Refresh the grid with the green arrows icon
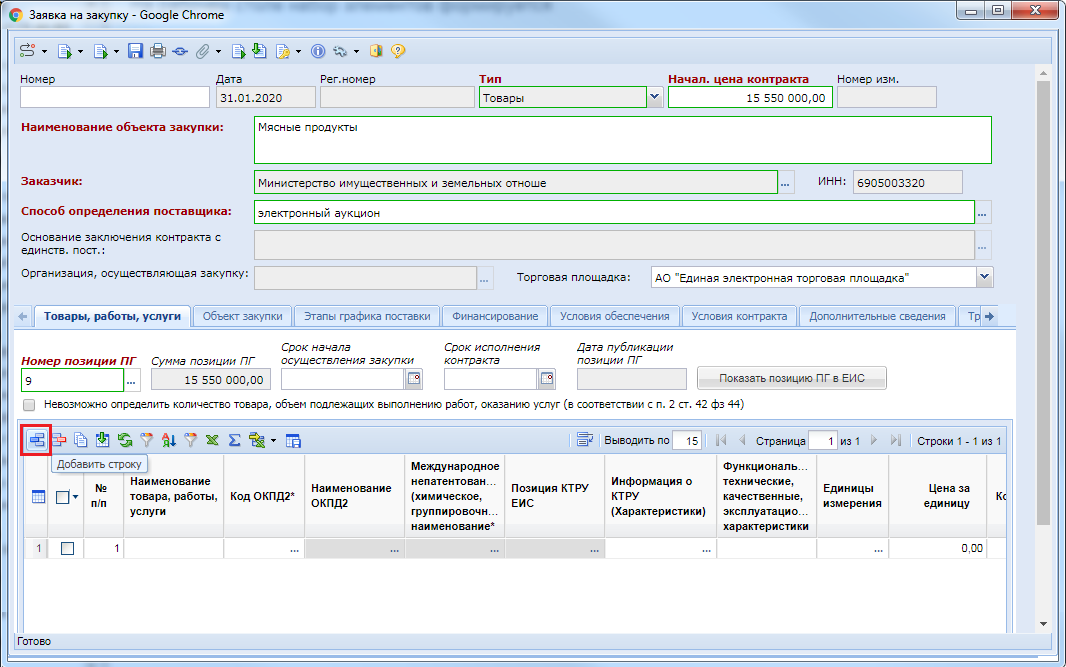1066x667 pixels. (125, 441)
